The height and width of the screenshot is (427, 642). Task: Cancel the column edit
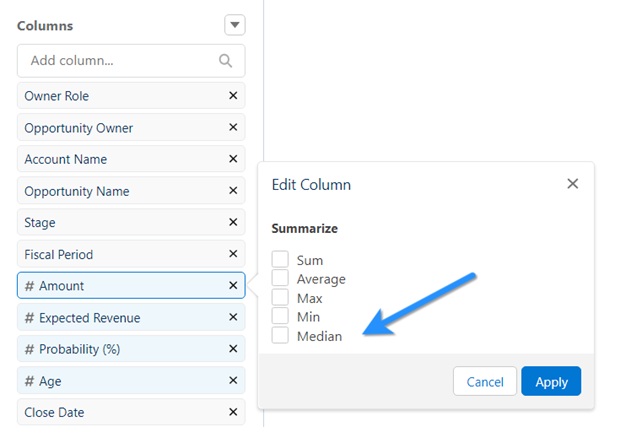(485, 381)
